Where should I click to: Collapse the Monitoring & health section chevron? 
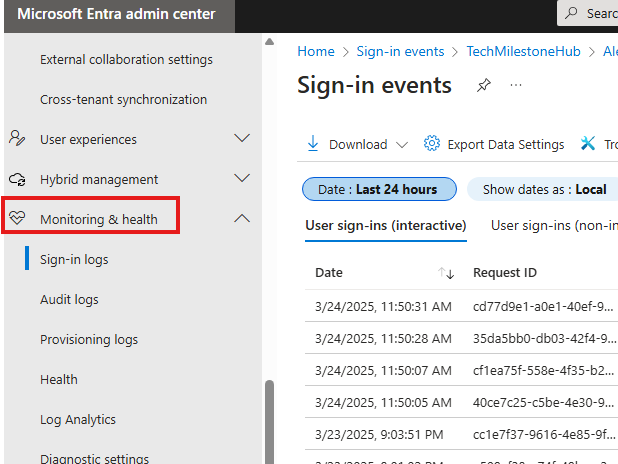point(241,219)
